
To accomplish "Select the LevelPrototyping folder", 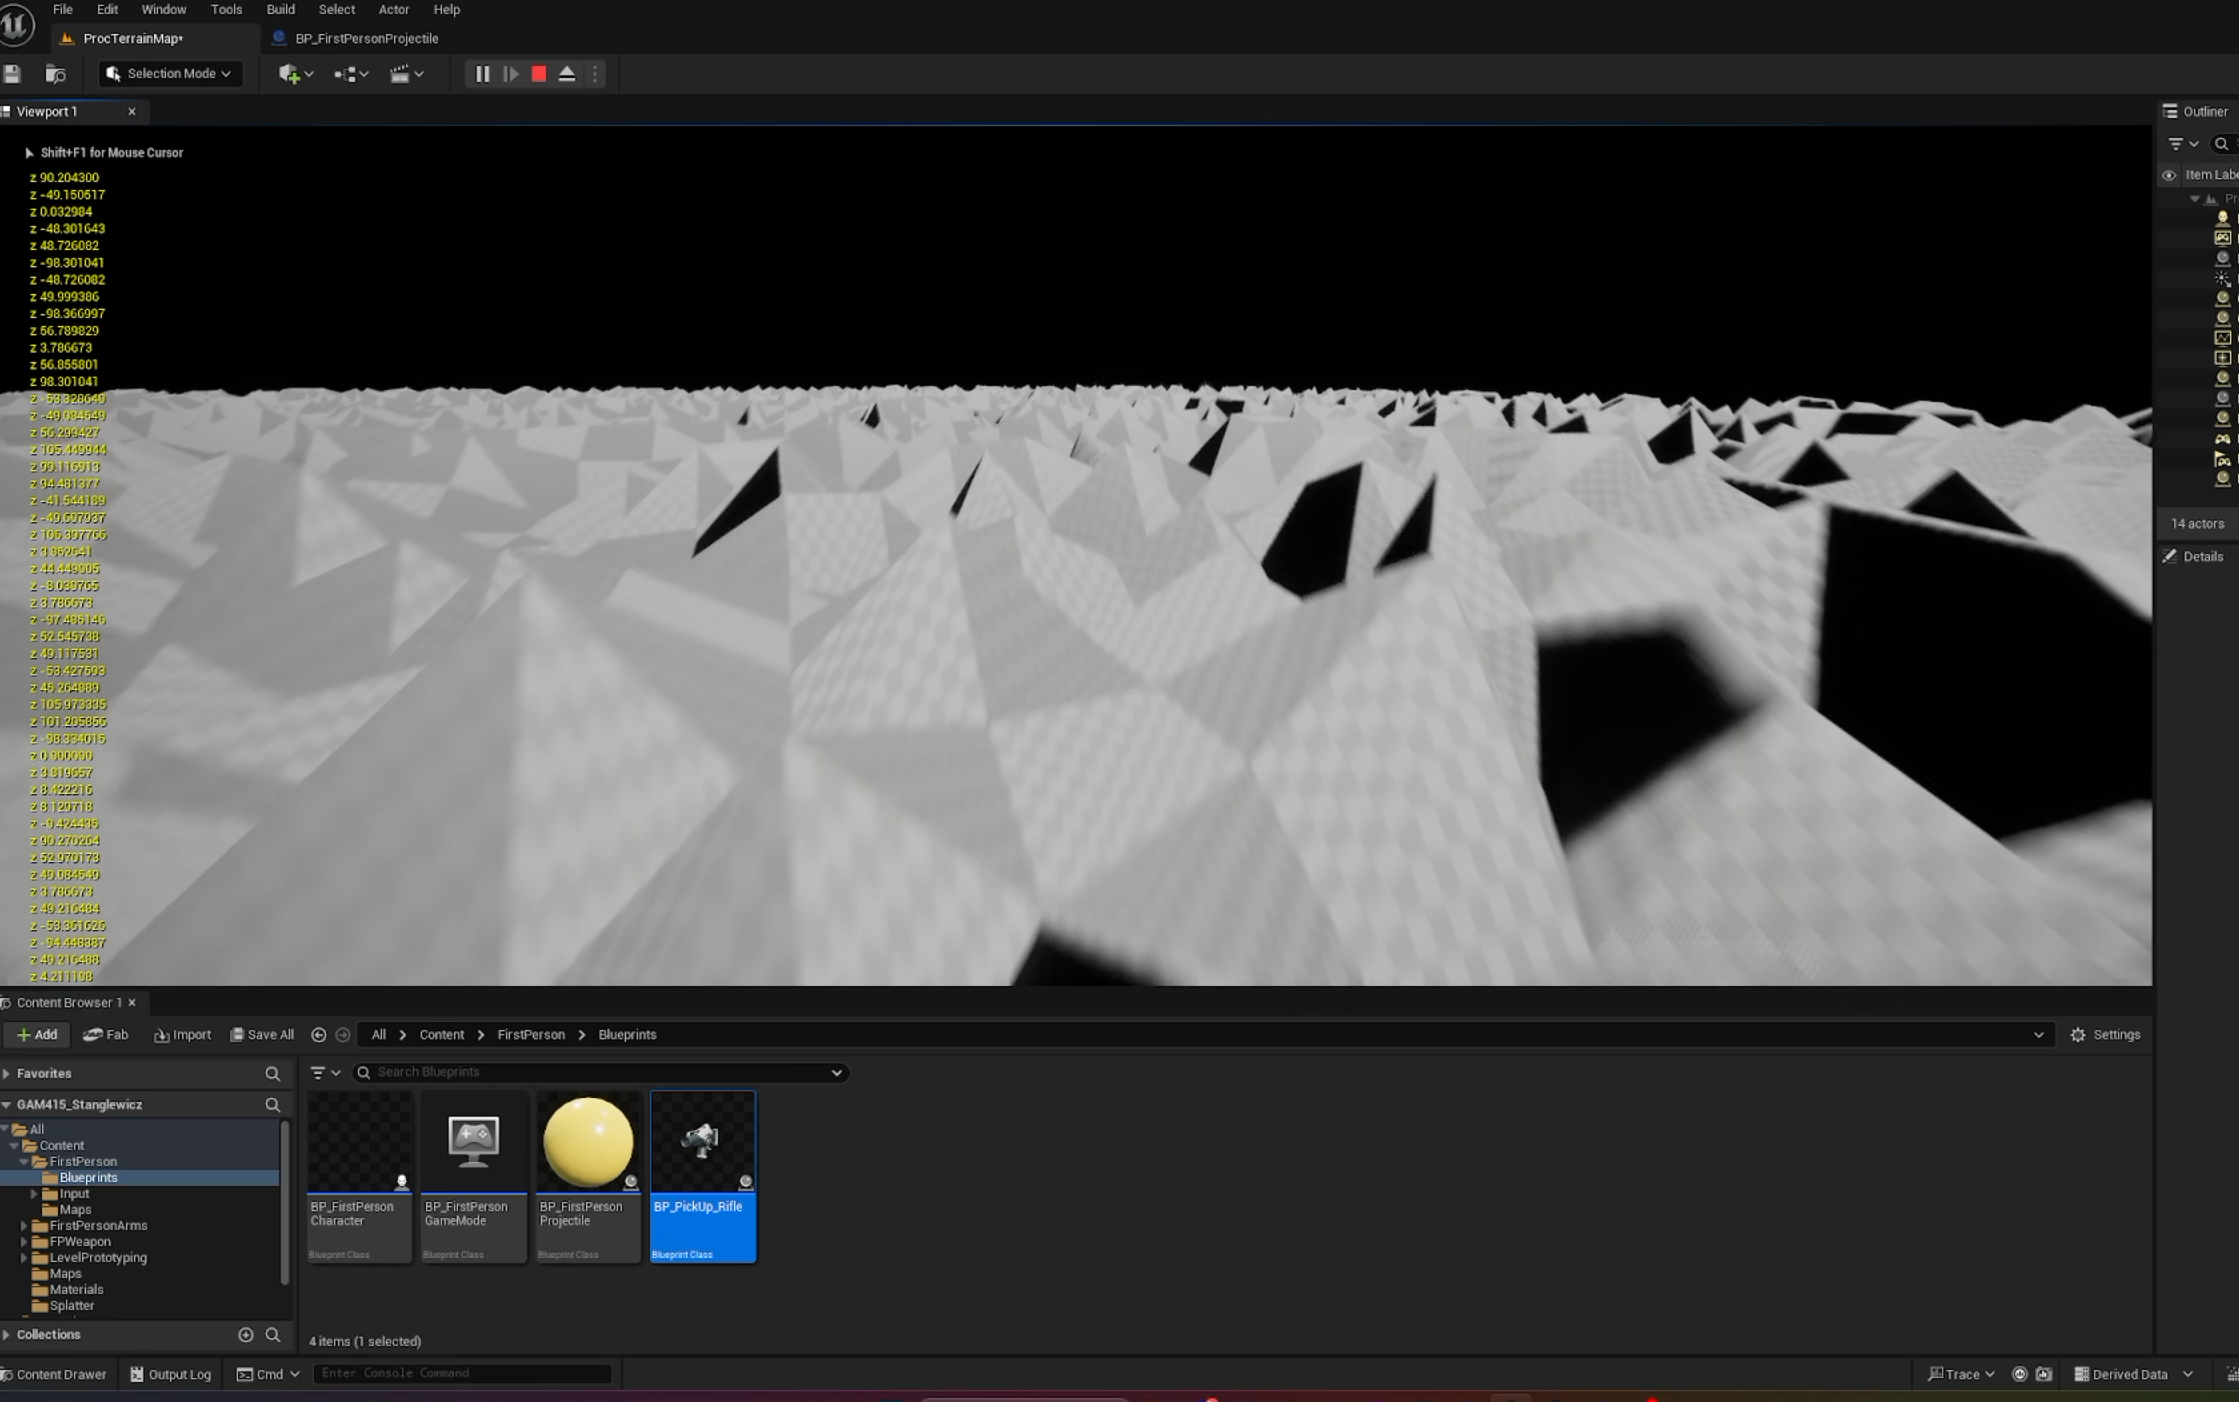I will point(98,1258).
